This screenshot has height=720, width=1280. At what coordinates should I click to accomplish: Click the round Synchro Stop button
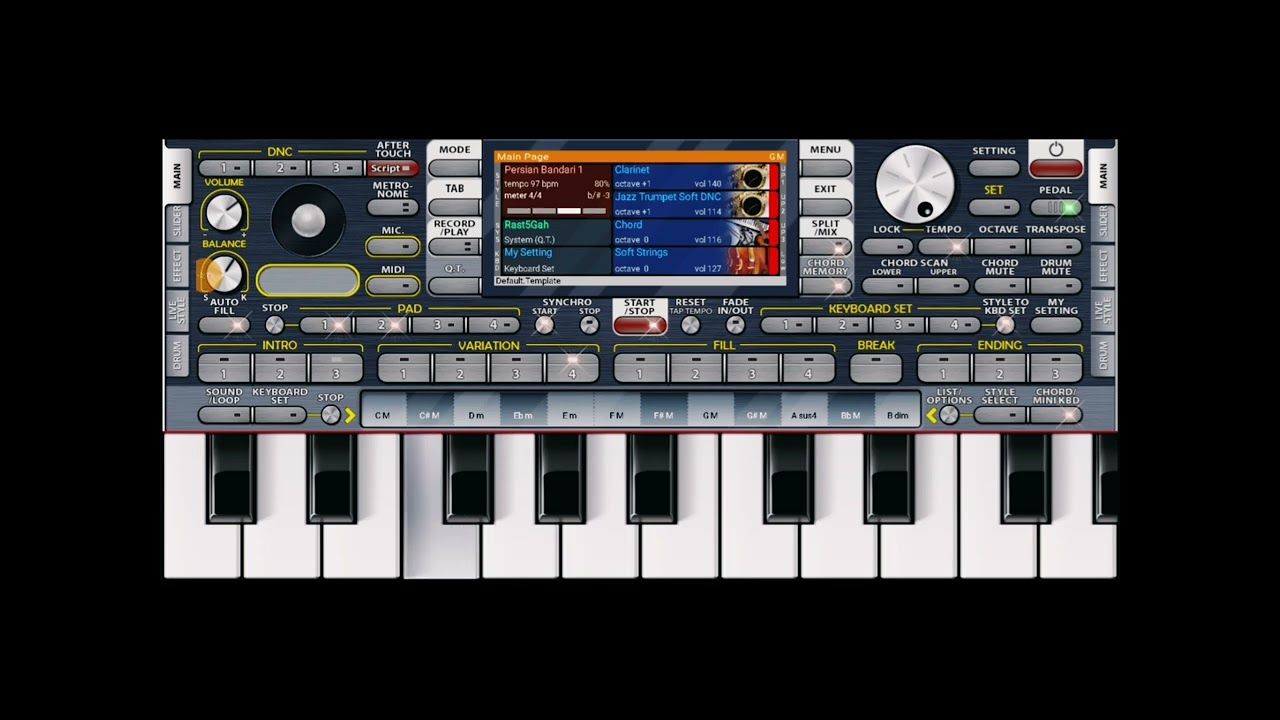coord(590,325)
